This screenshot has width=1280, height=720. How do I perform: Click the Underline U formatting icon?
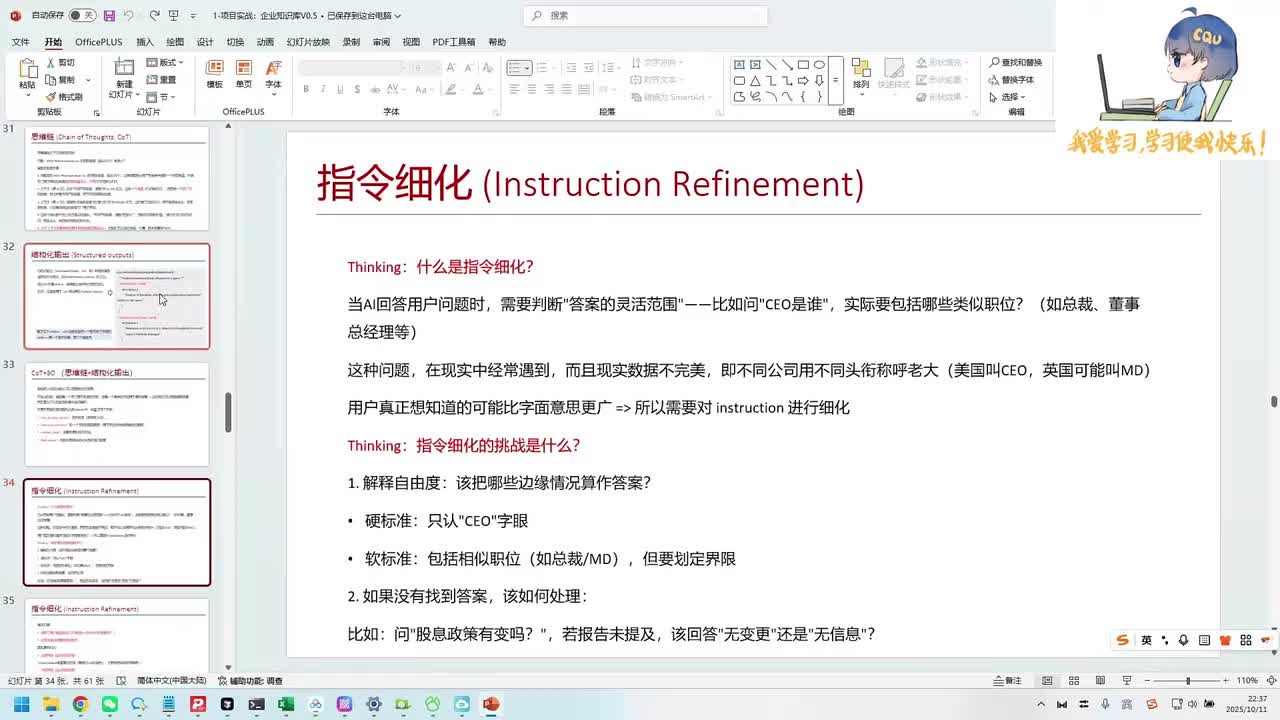coord(340,89)
